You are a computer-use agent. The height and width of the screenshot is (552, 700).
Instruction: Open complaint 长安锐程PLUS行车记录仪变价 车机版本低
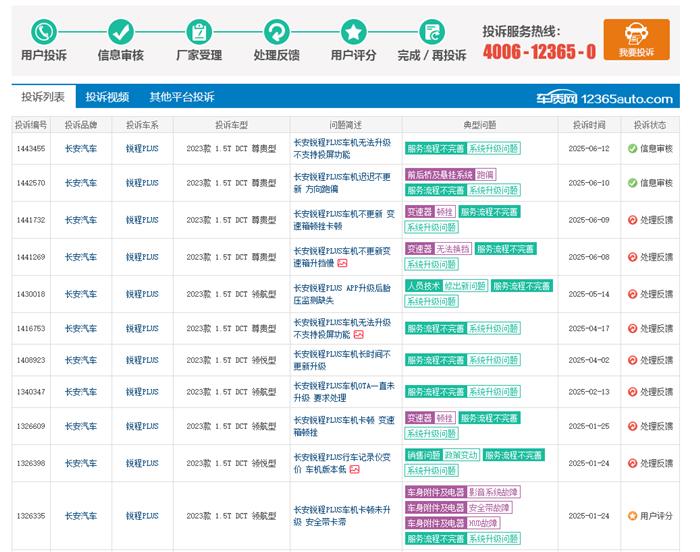(x=342, y=463)
